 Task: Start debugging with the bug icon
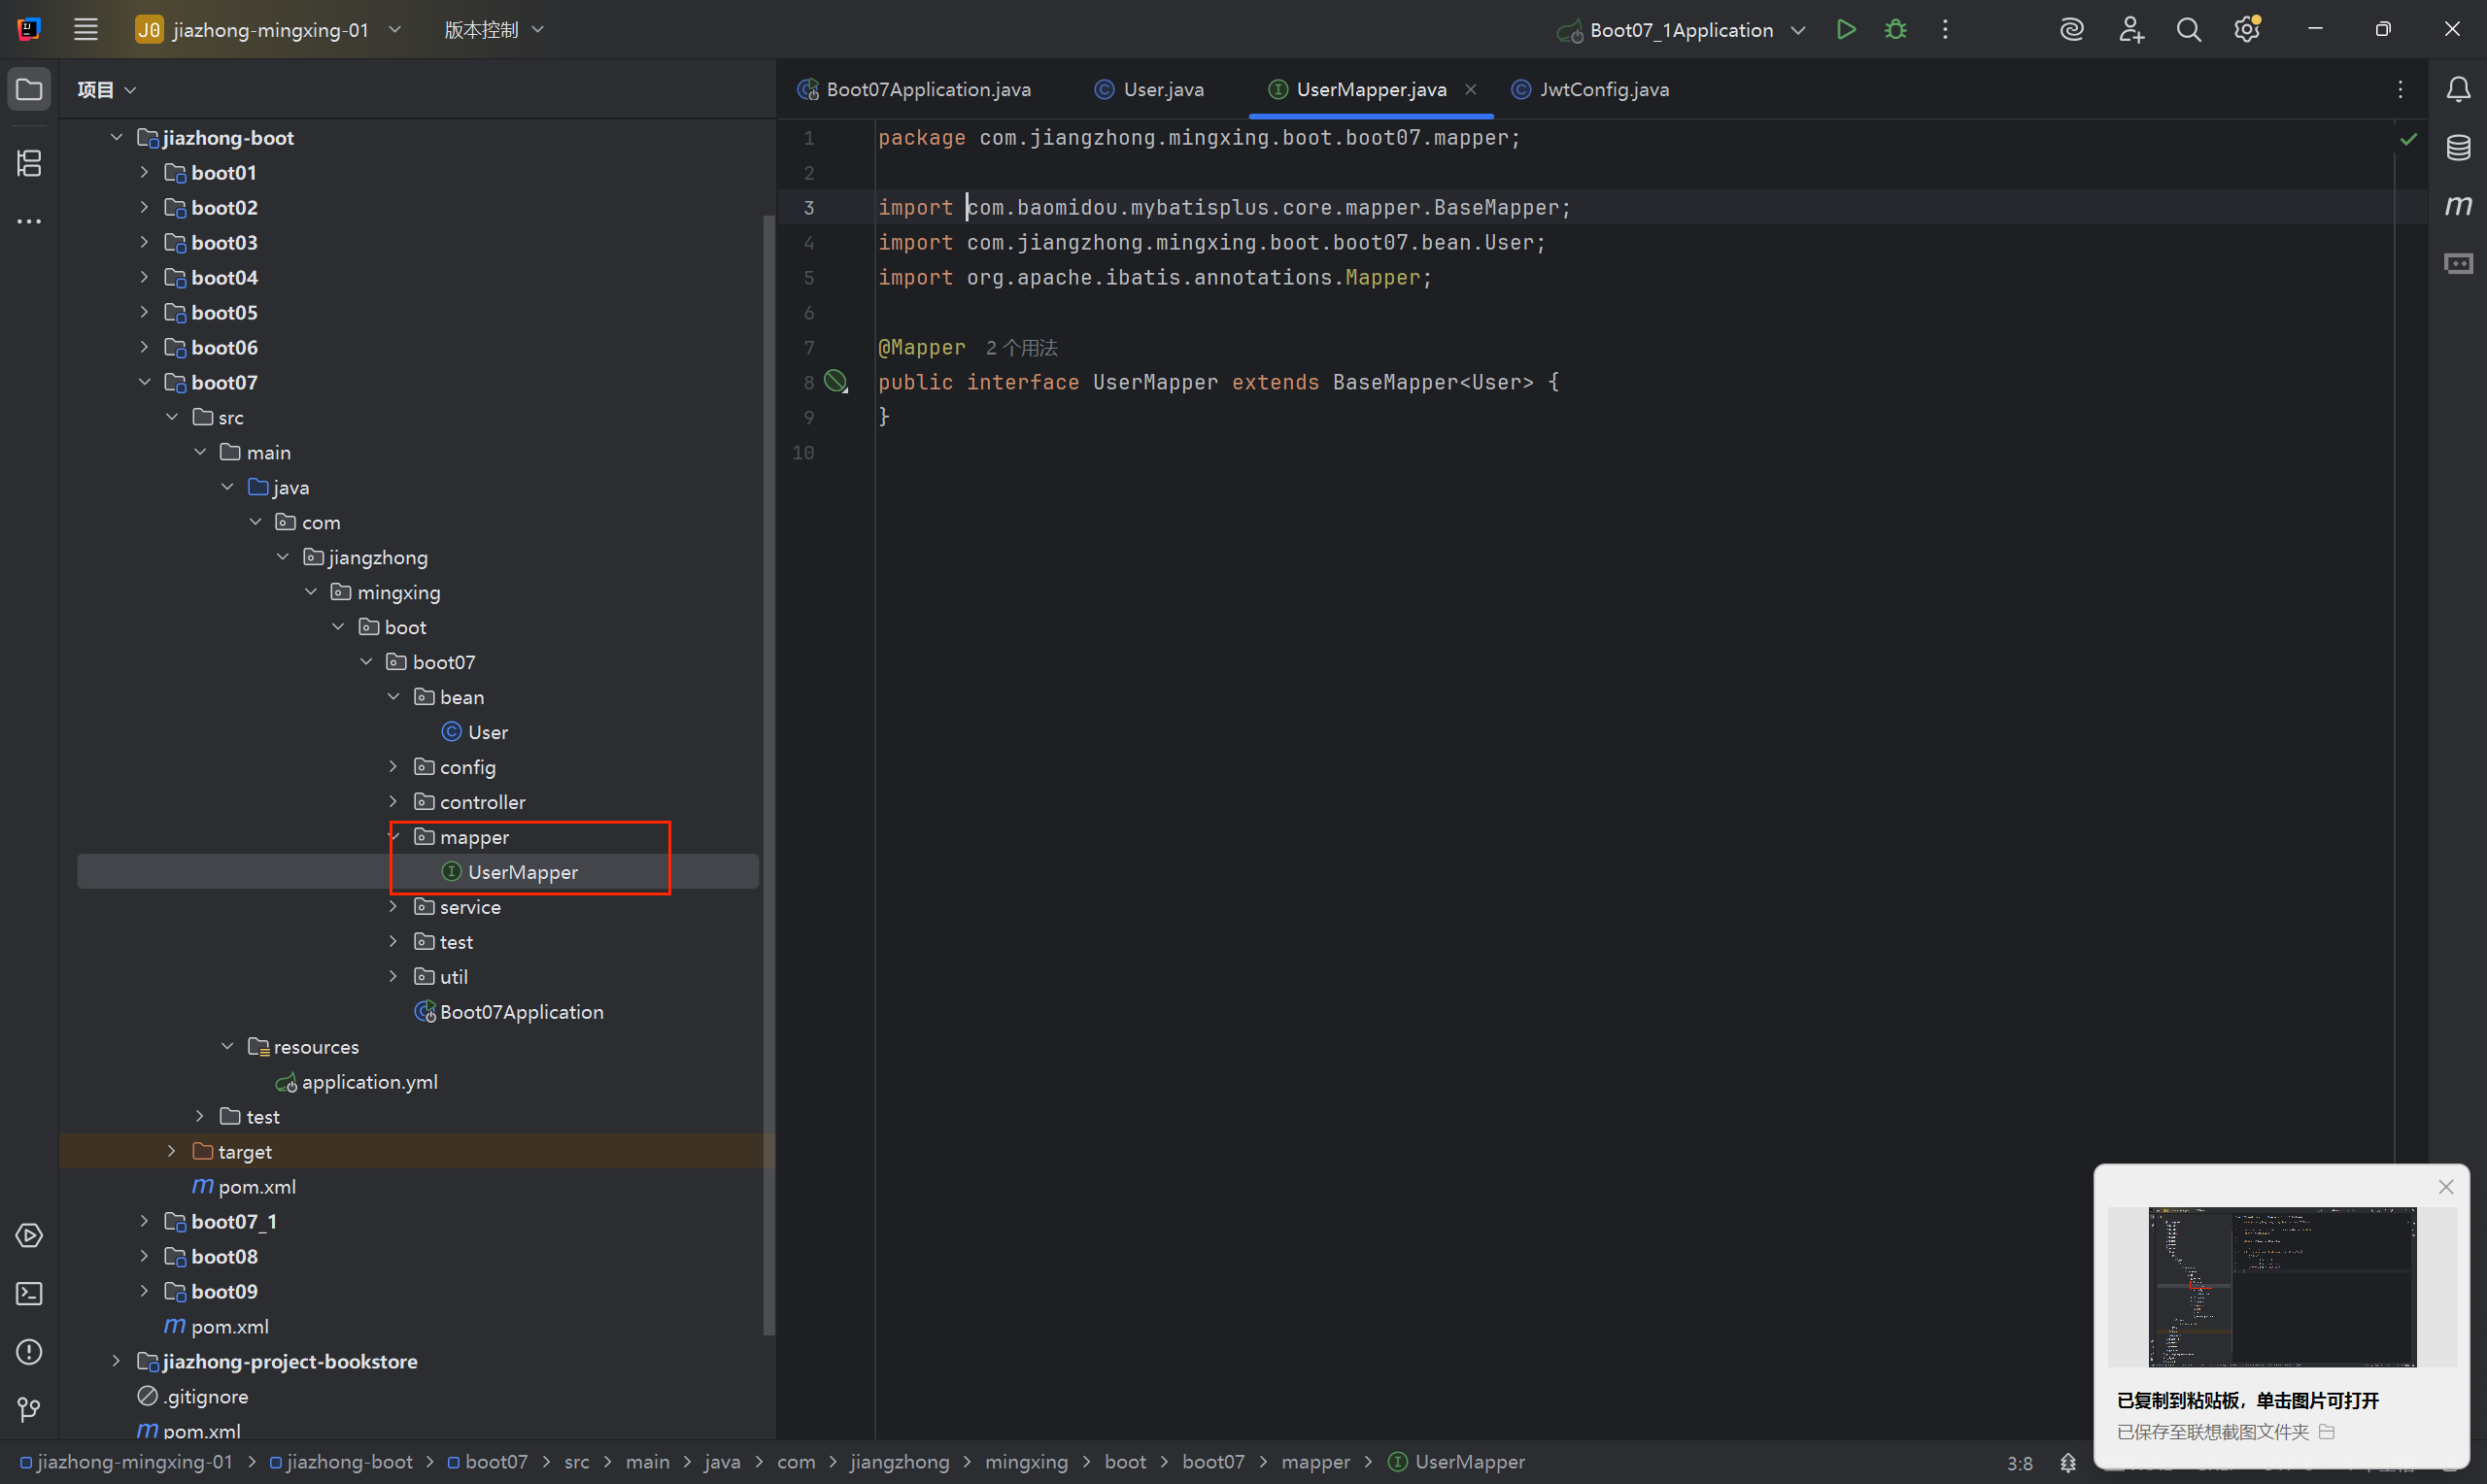click(x=1895, y=30)
